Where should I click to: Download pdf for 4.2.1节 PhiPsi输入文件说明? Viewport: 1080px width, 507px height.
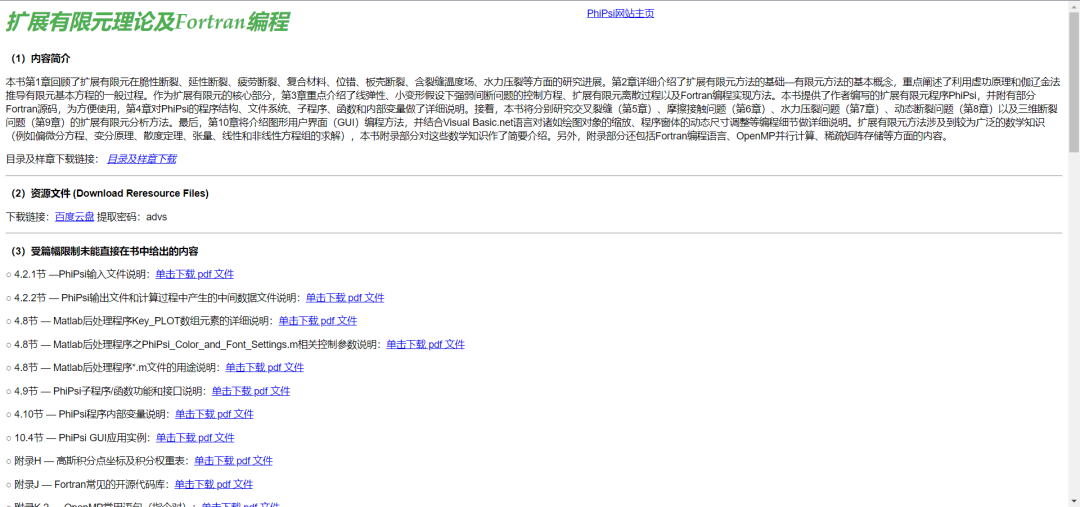click(195, 274)
